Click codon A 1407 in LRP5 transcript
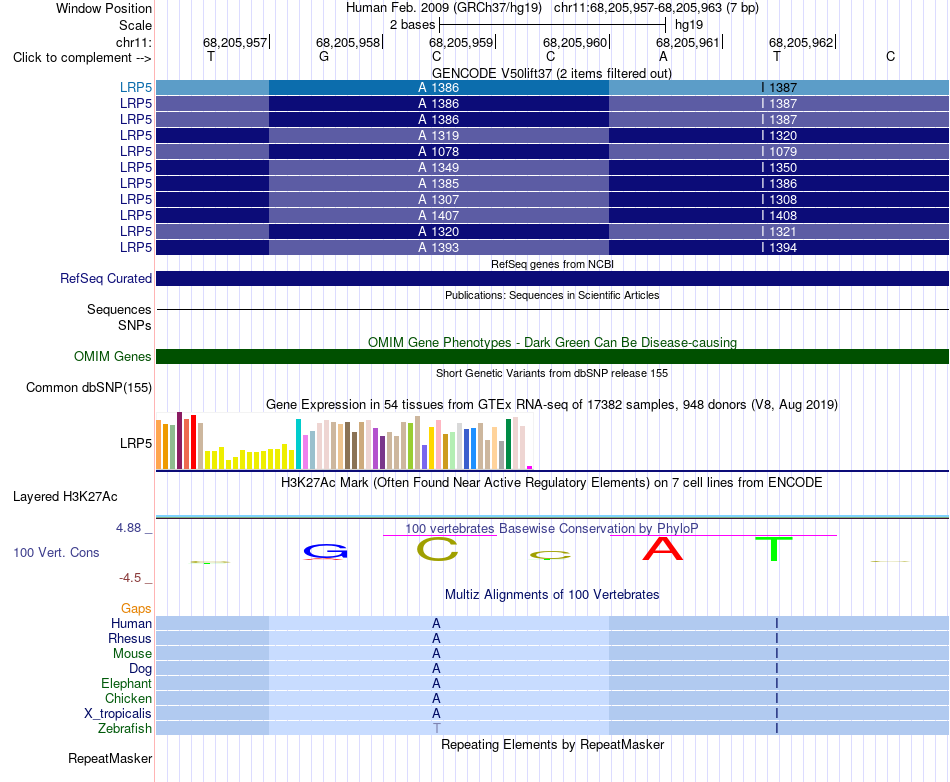Viewport: 950px width, 782px height. [439, 216]
